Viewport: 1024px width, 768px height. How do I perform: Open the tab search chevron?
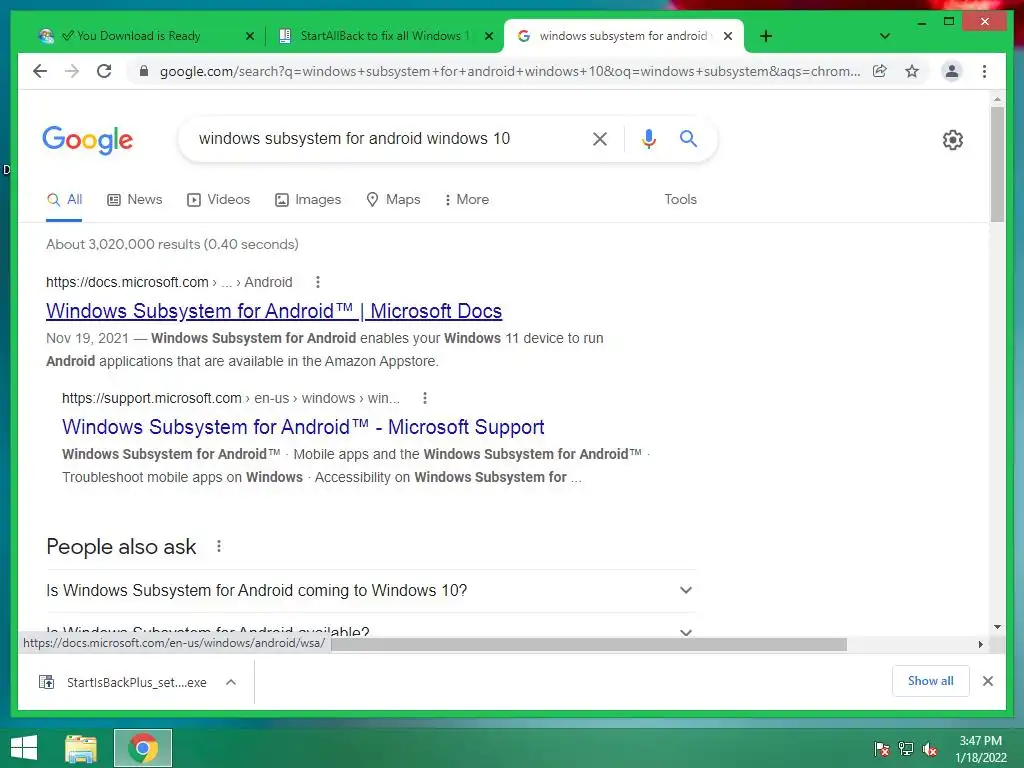(884, 36)
